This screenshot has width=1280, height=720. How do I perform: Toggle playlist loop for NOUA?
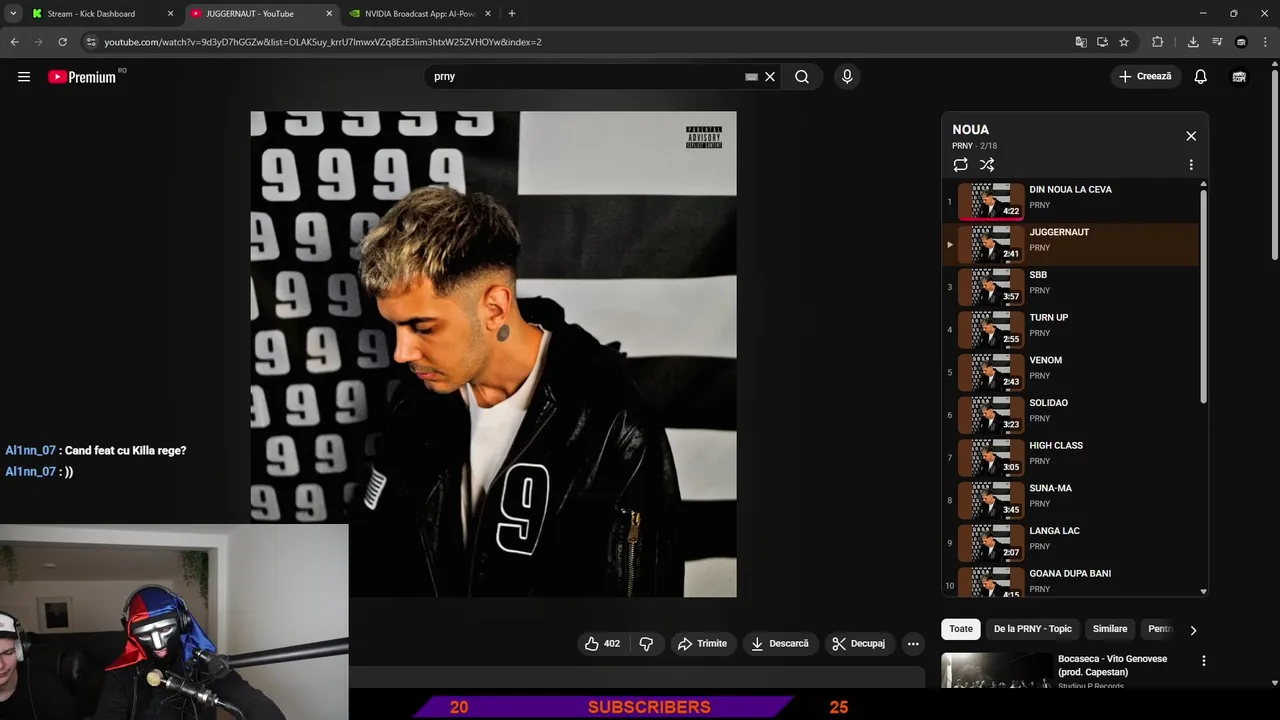pyautogui.click(x=960, y=165)
